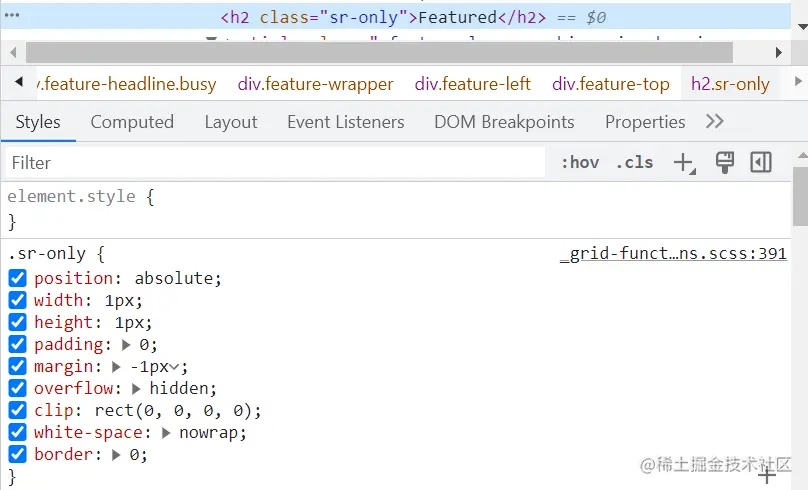Disable the padding: 0 declaration

(x=18, y=344)
